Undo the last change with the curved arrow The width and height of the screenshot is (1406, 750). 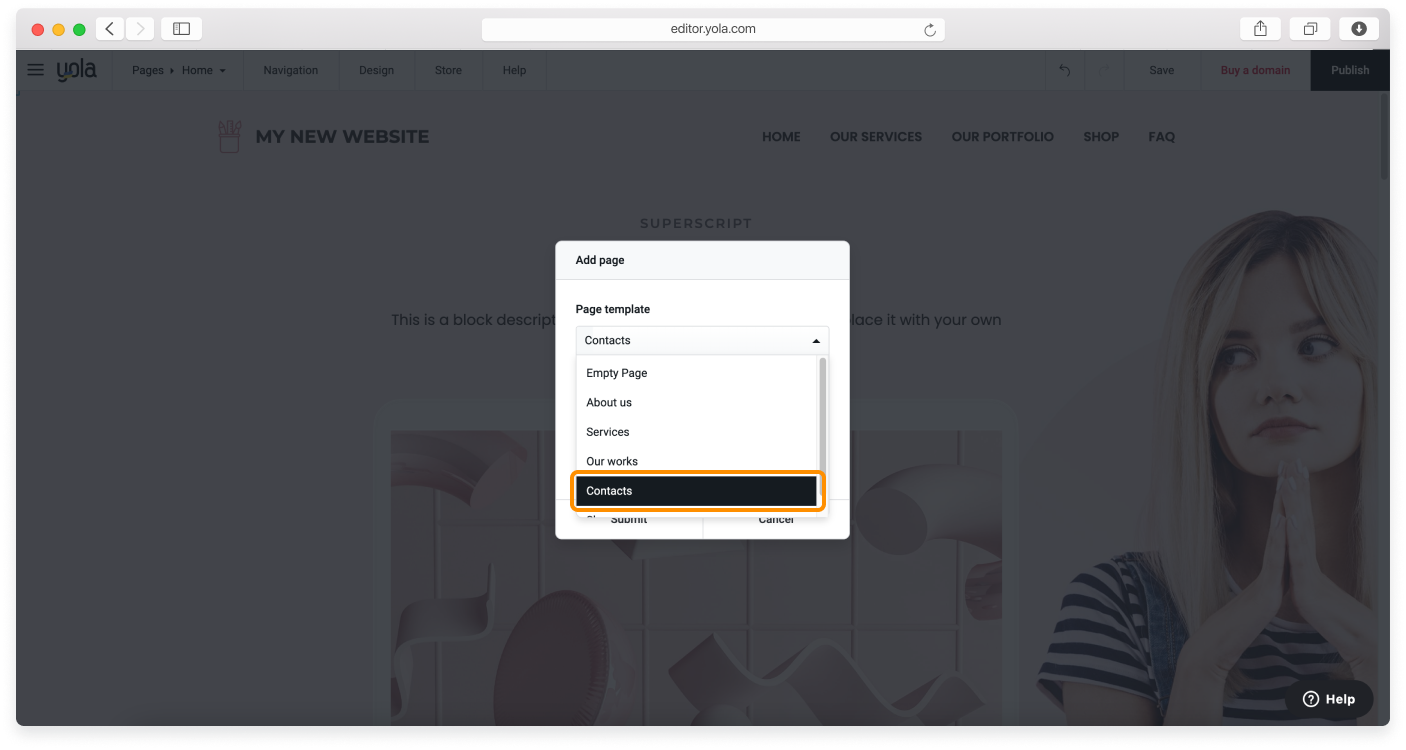point(1064,70)
